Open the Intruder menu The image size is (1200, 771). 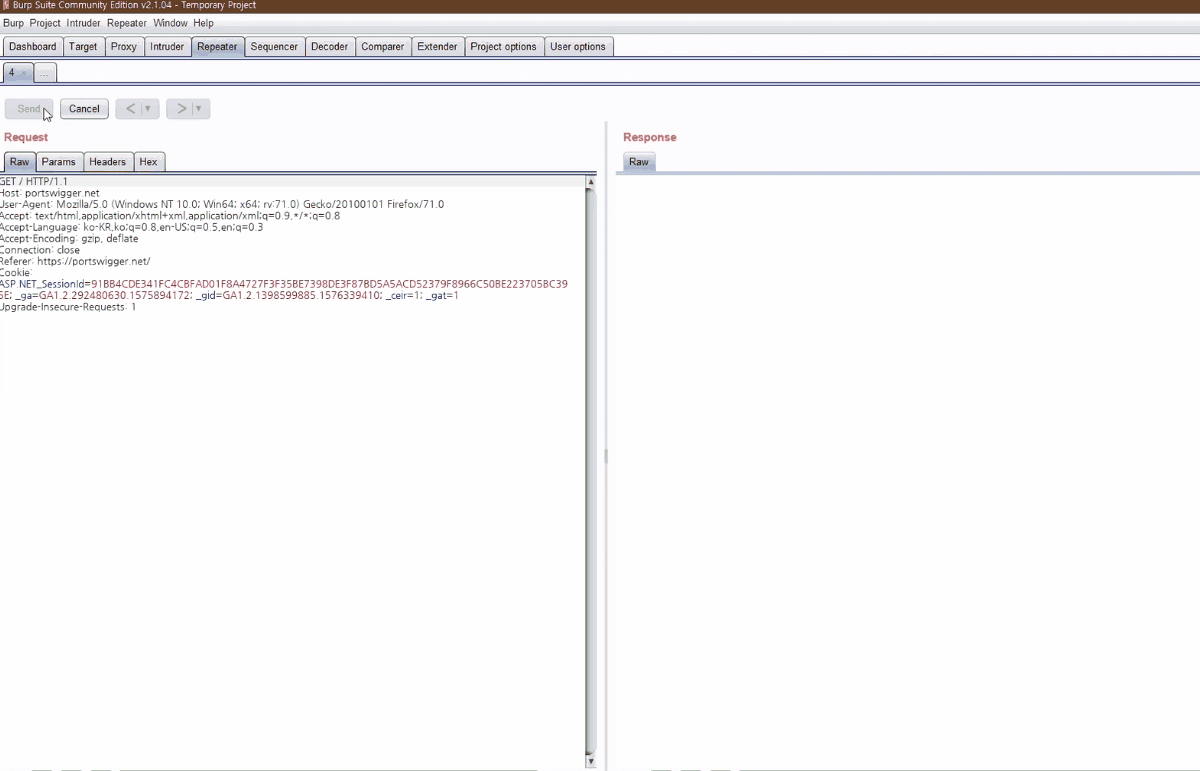[x=84, y=23]
